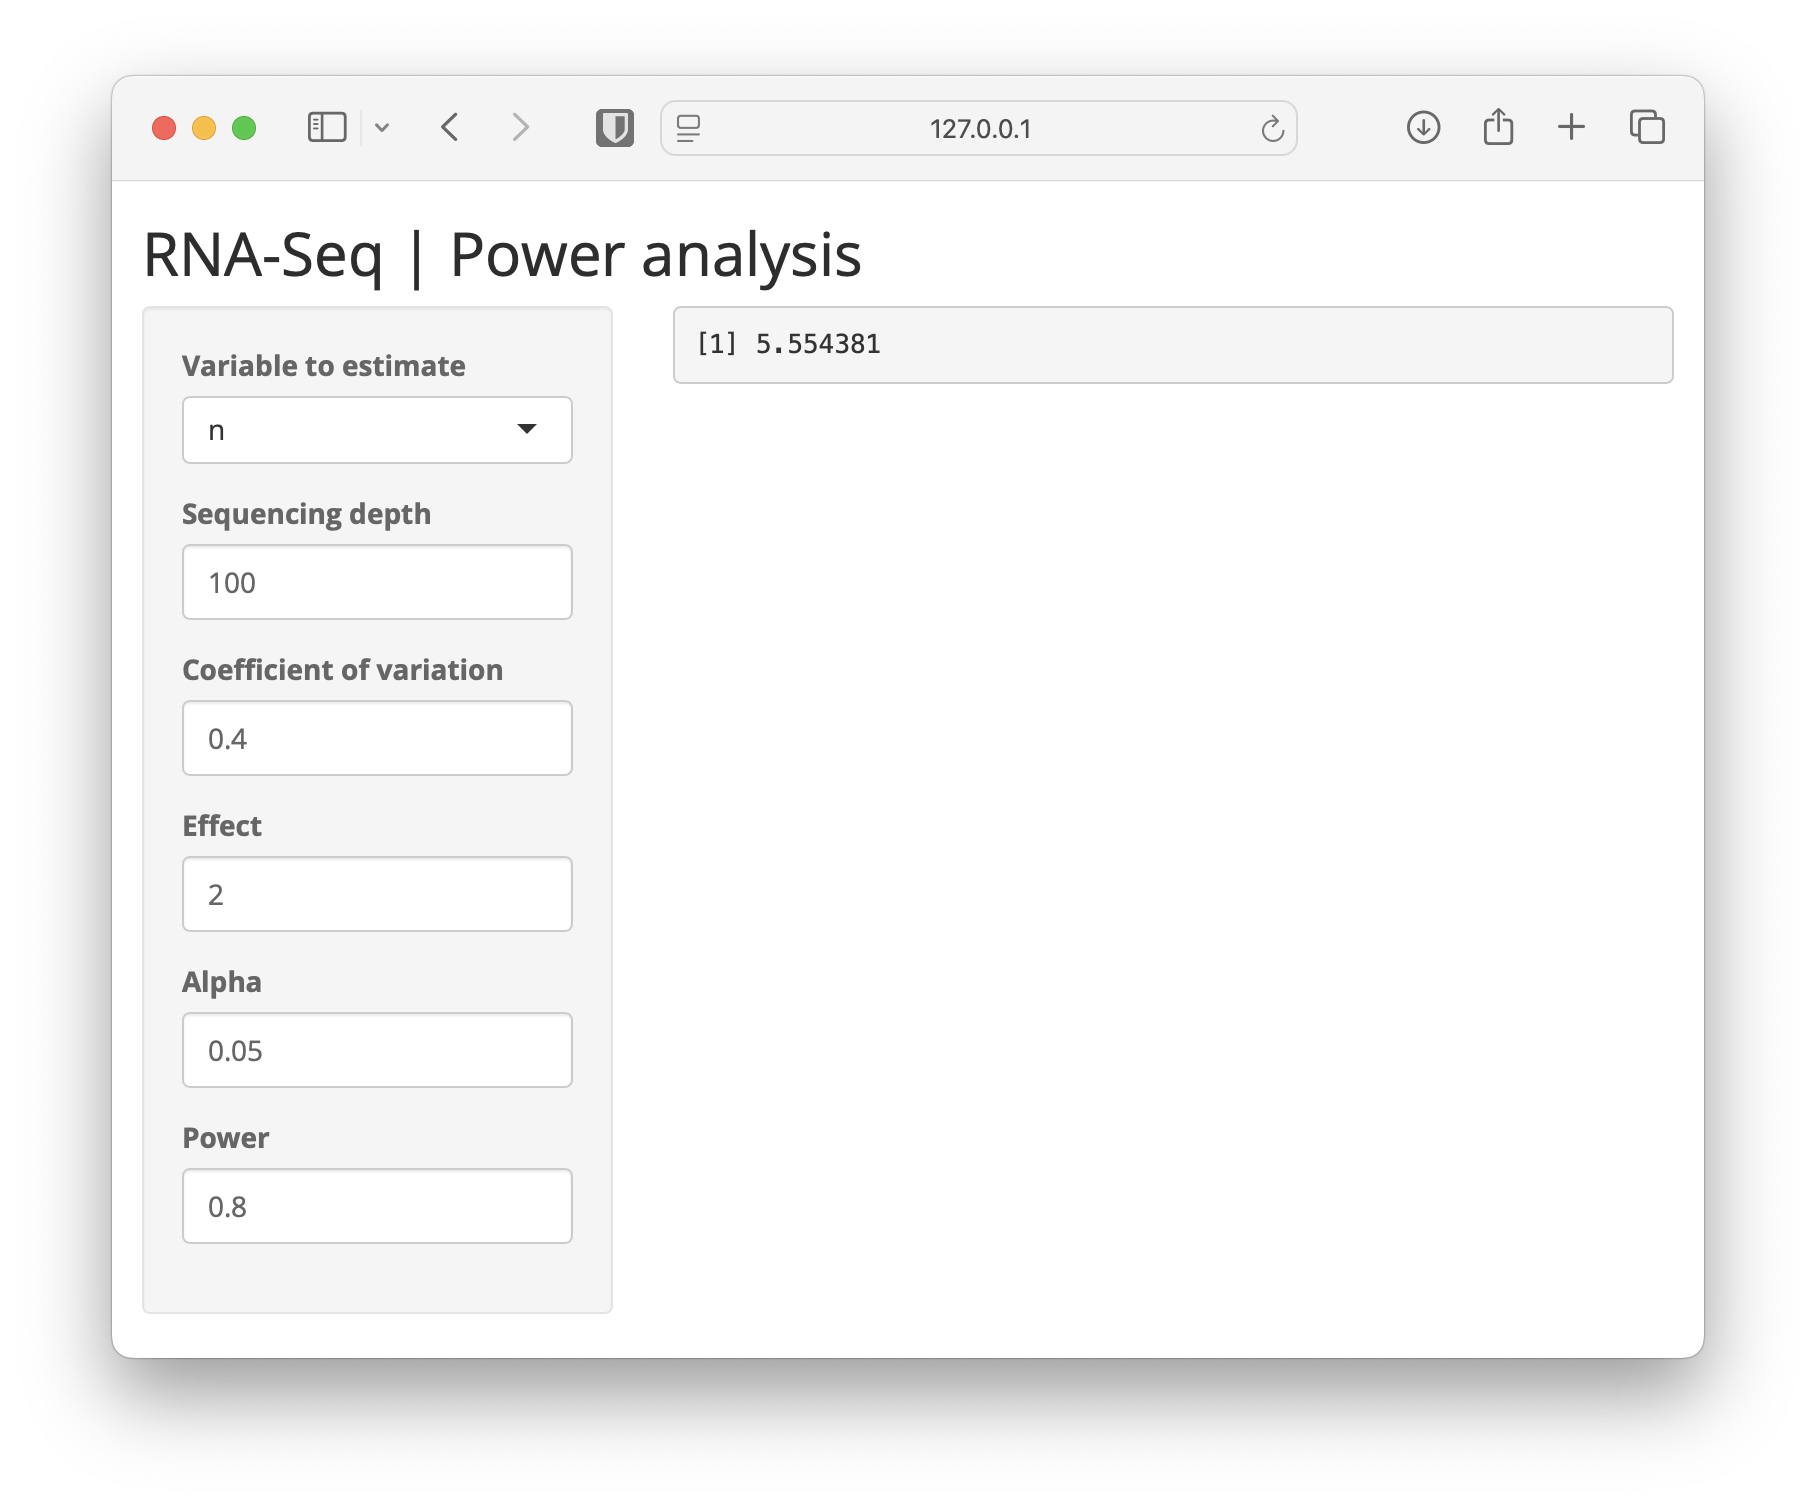Click the Power input showing 0.8
Screen dimensions: 1816x1506
377,1206
